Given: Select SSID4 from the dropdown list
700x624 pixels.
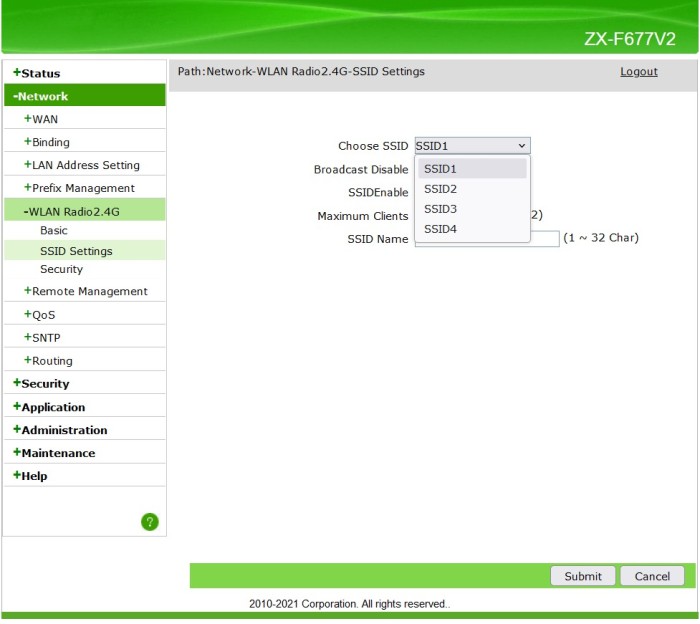Looking at the screenshot, I should [472, 229].
